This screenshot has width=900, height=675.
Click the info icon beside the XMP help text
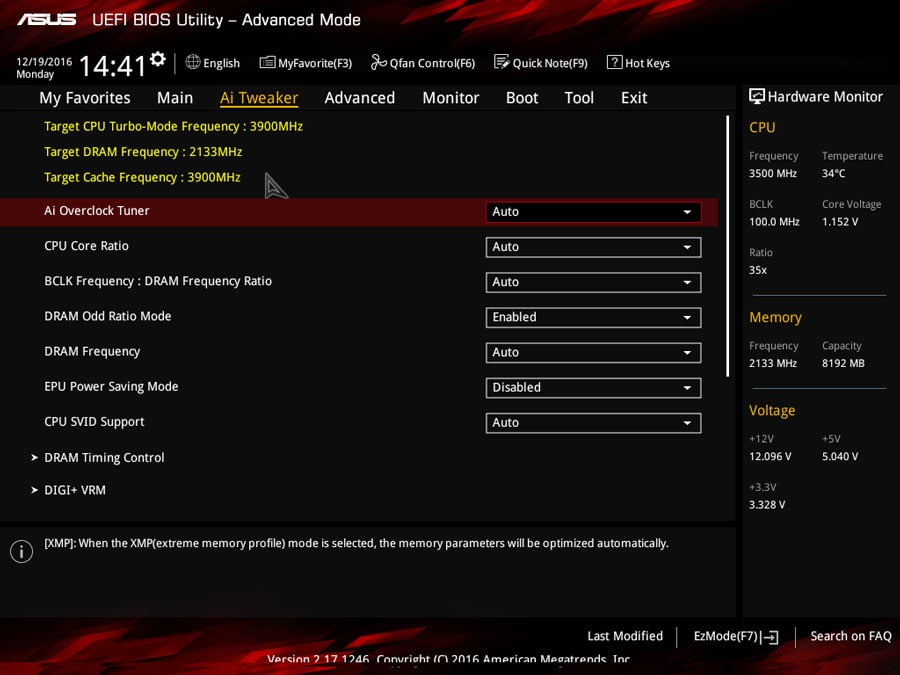point(21,551)
